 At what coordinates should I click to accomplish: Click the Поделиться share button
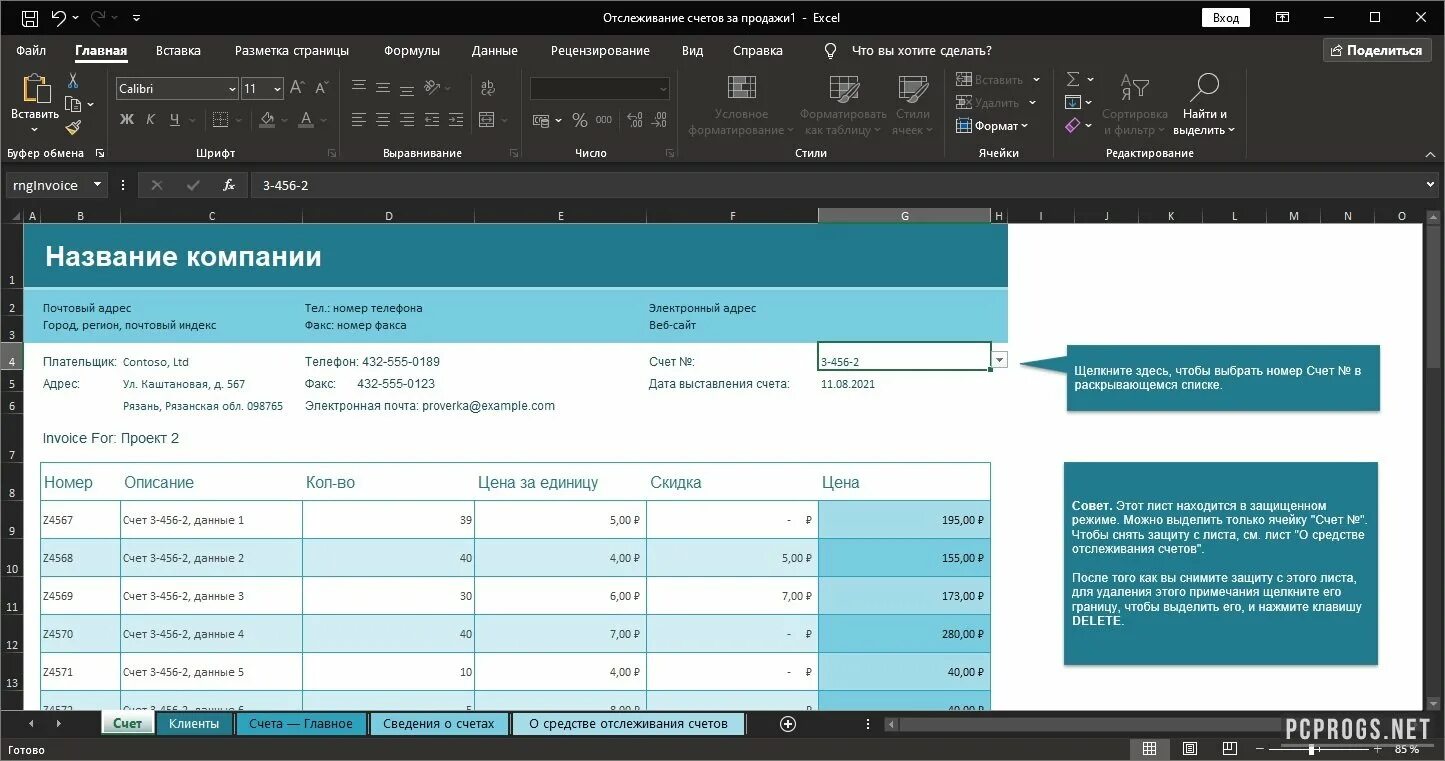[x=1376, y=50]
